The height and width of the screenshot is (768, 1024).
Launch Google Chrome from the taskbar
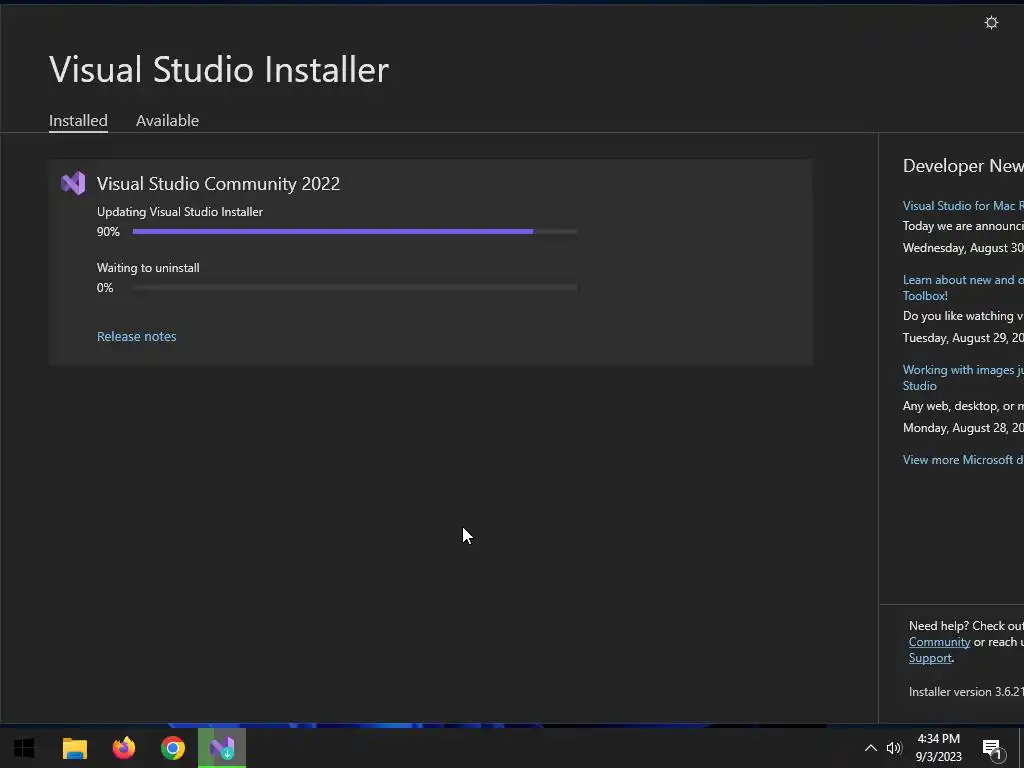point(173,748)
